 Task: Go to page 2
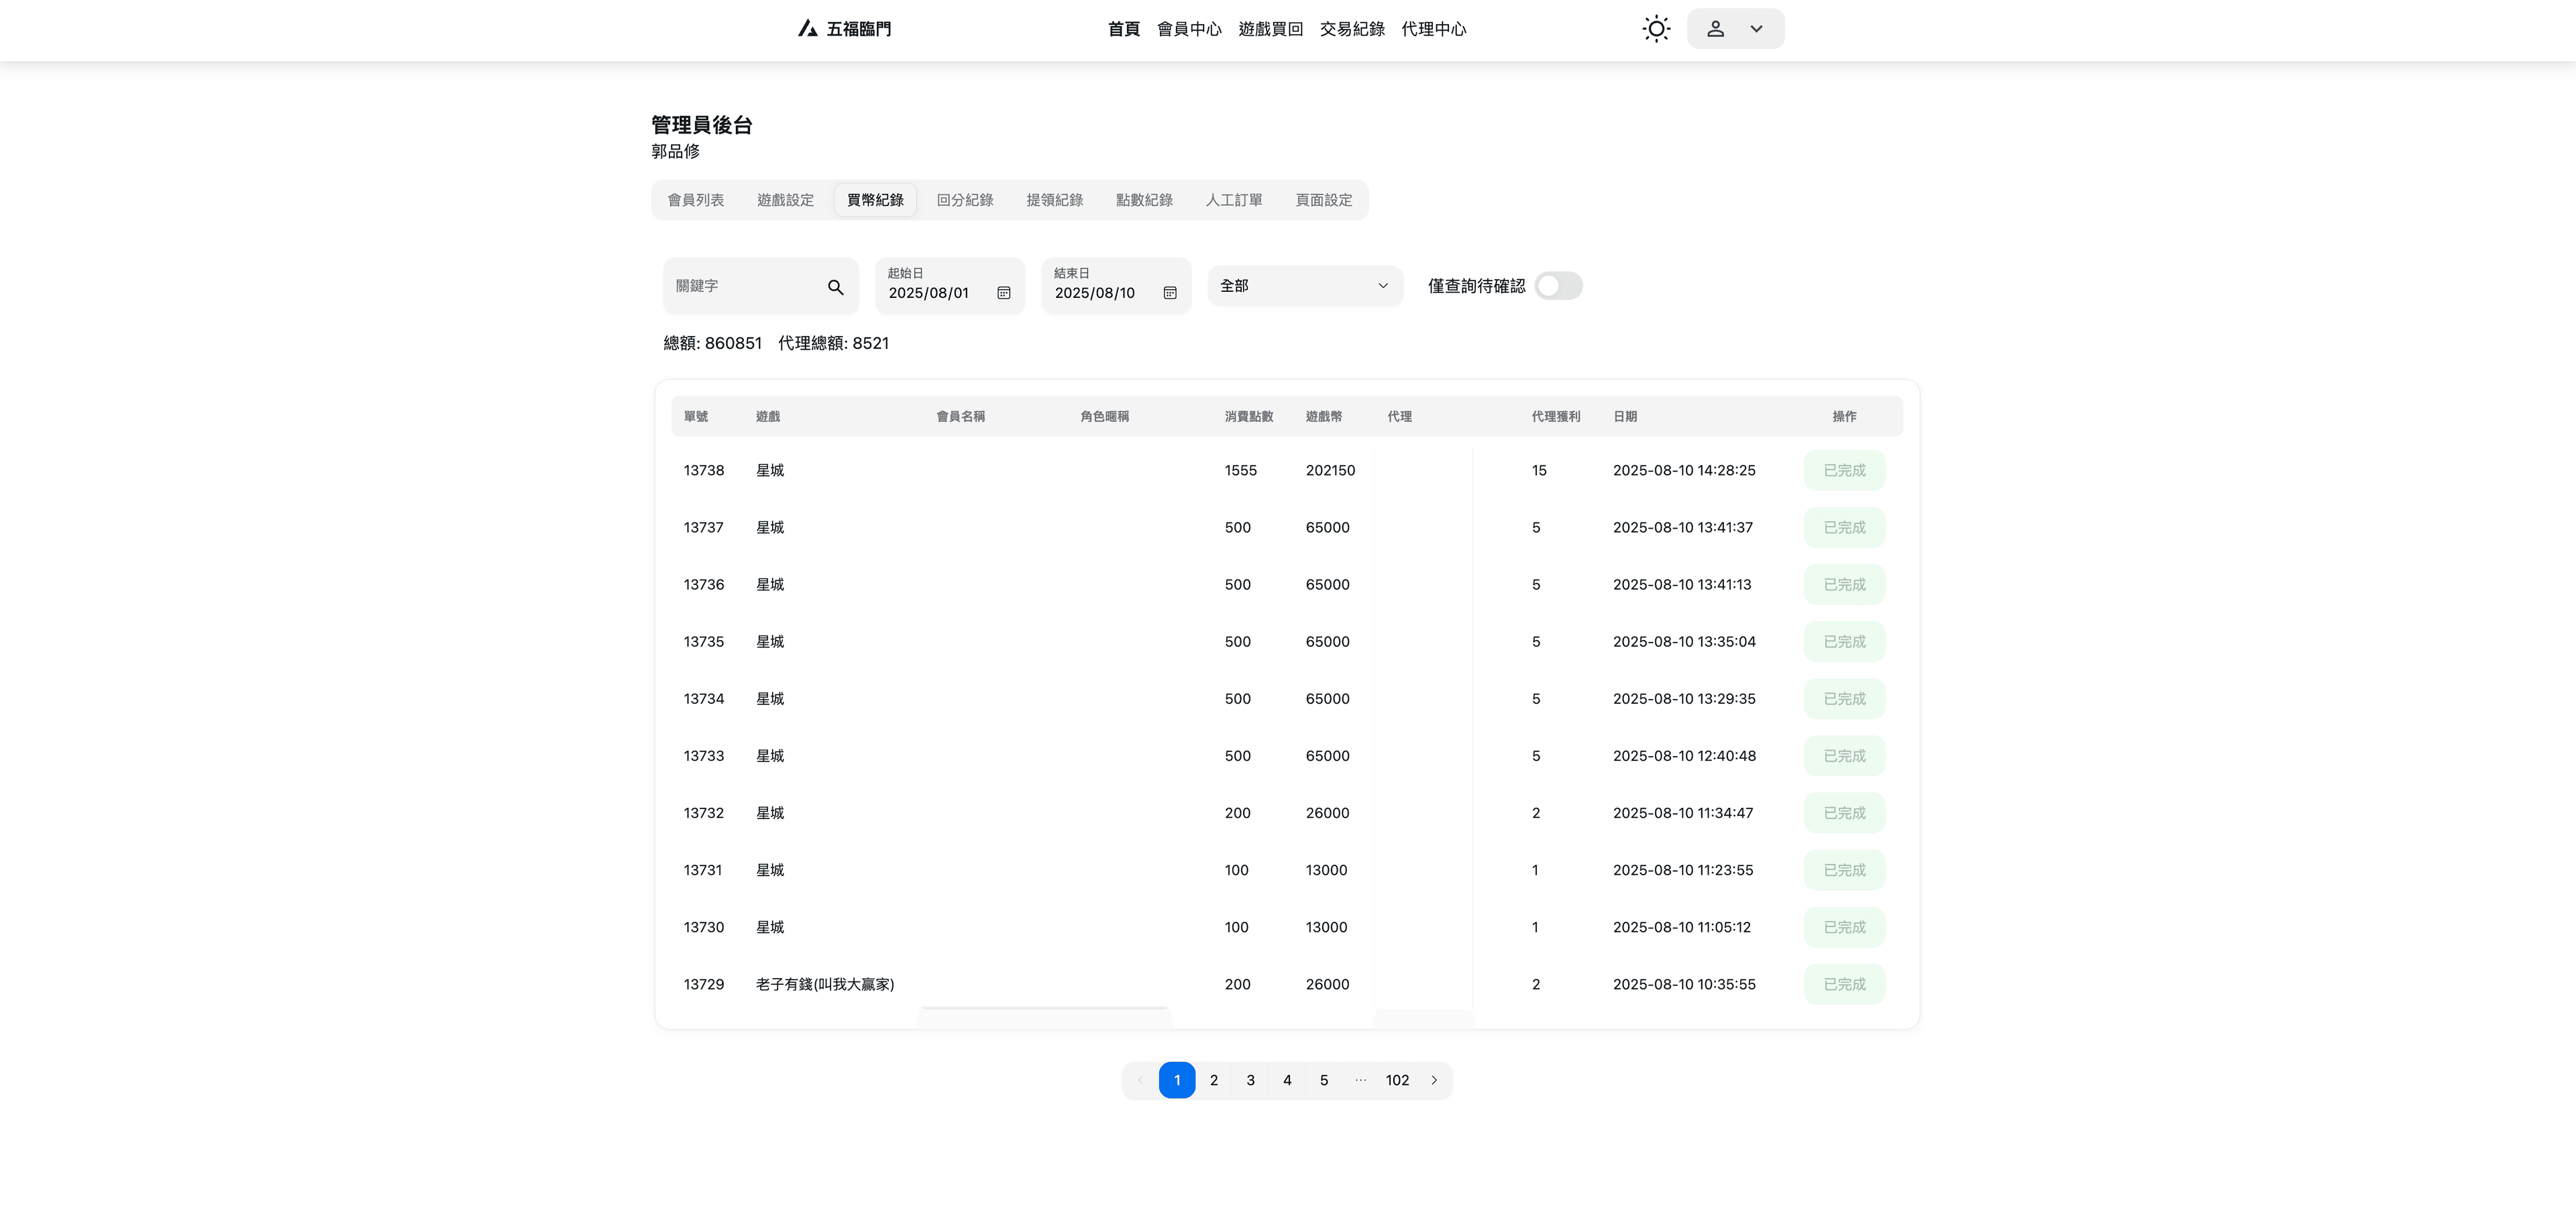(1213, 1080)
